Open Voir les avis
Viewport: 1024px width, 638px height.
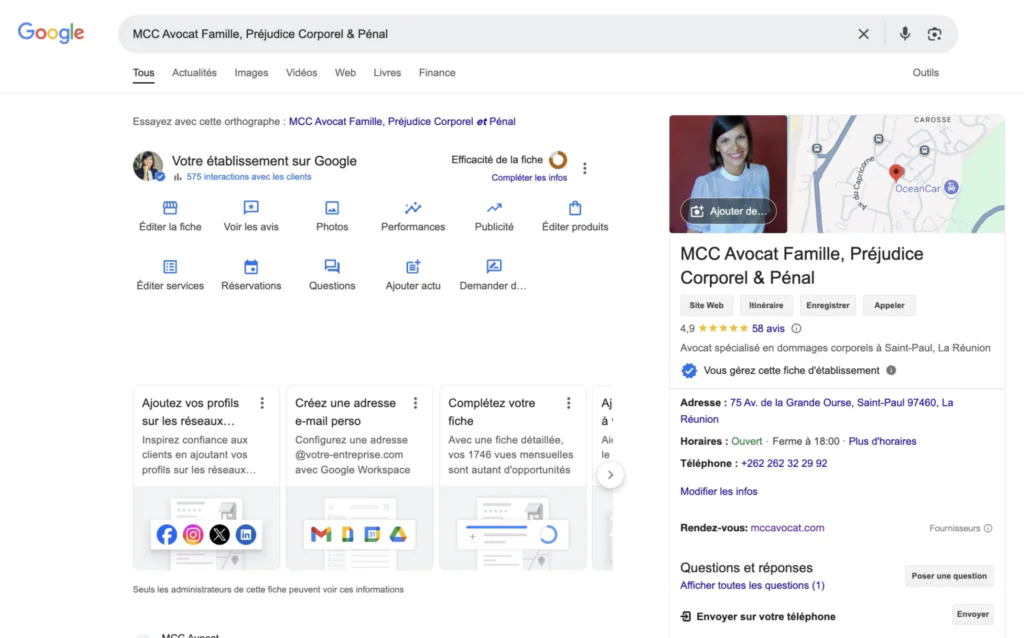(x=251, y=216)
